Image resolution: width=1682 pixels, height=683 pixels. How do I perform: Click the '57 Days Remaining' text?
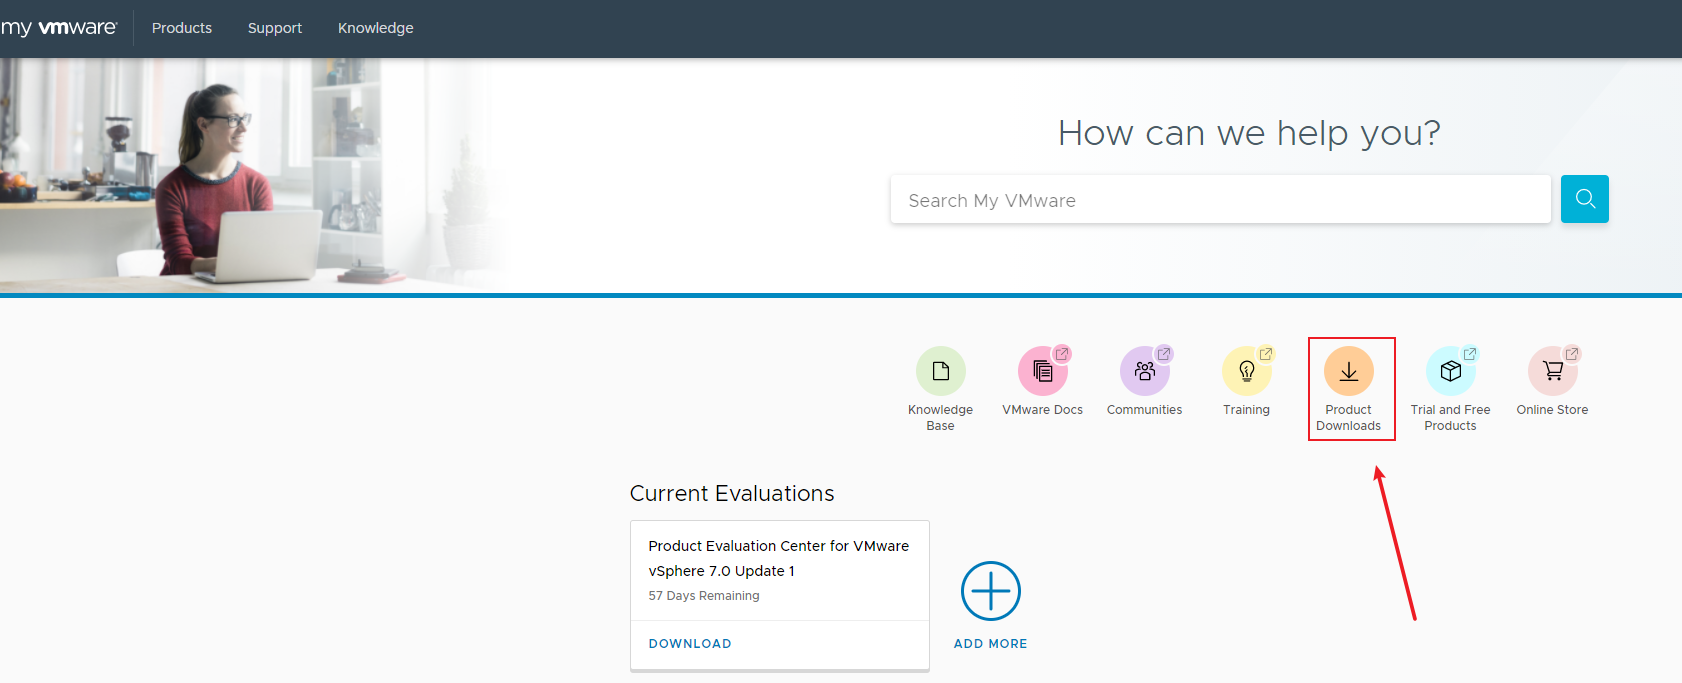click(x=704, y=596)
